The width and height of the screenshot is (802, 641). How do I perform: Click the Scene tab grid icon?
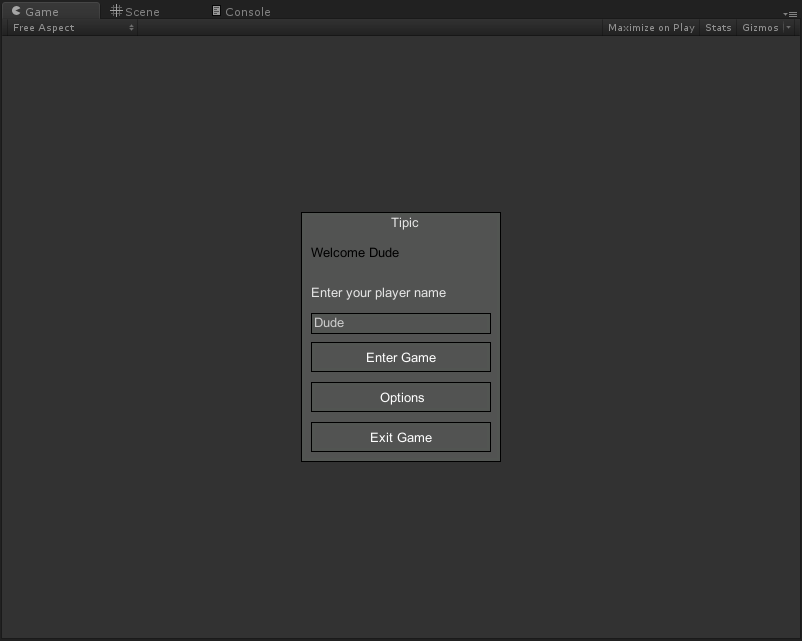pyautogui.click(x=116, y=11)
